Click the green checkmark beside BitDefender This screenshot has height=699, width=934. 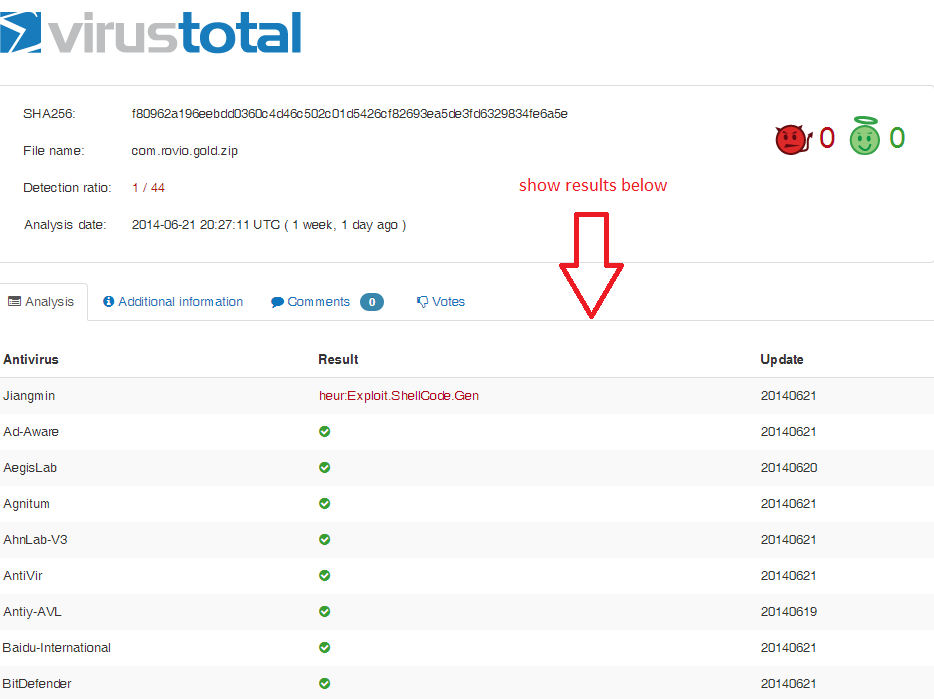pos(324,683)
